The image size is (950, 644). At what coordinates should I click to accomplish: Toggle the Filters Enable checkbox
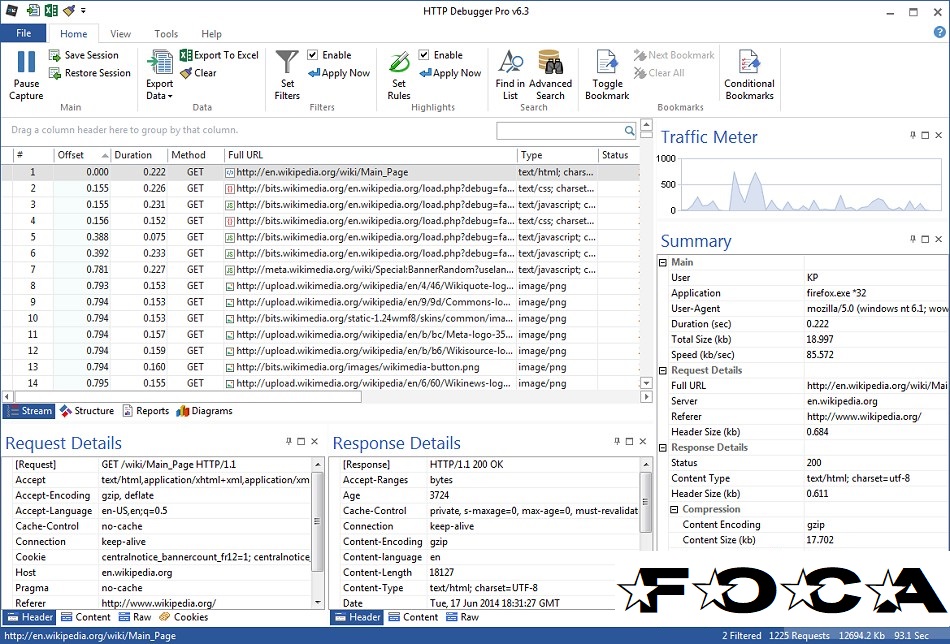pos(313,55)
